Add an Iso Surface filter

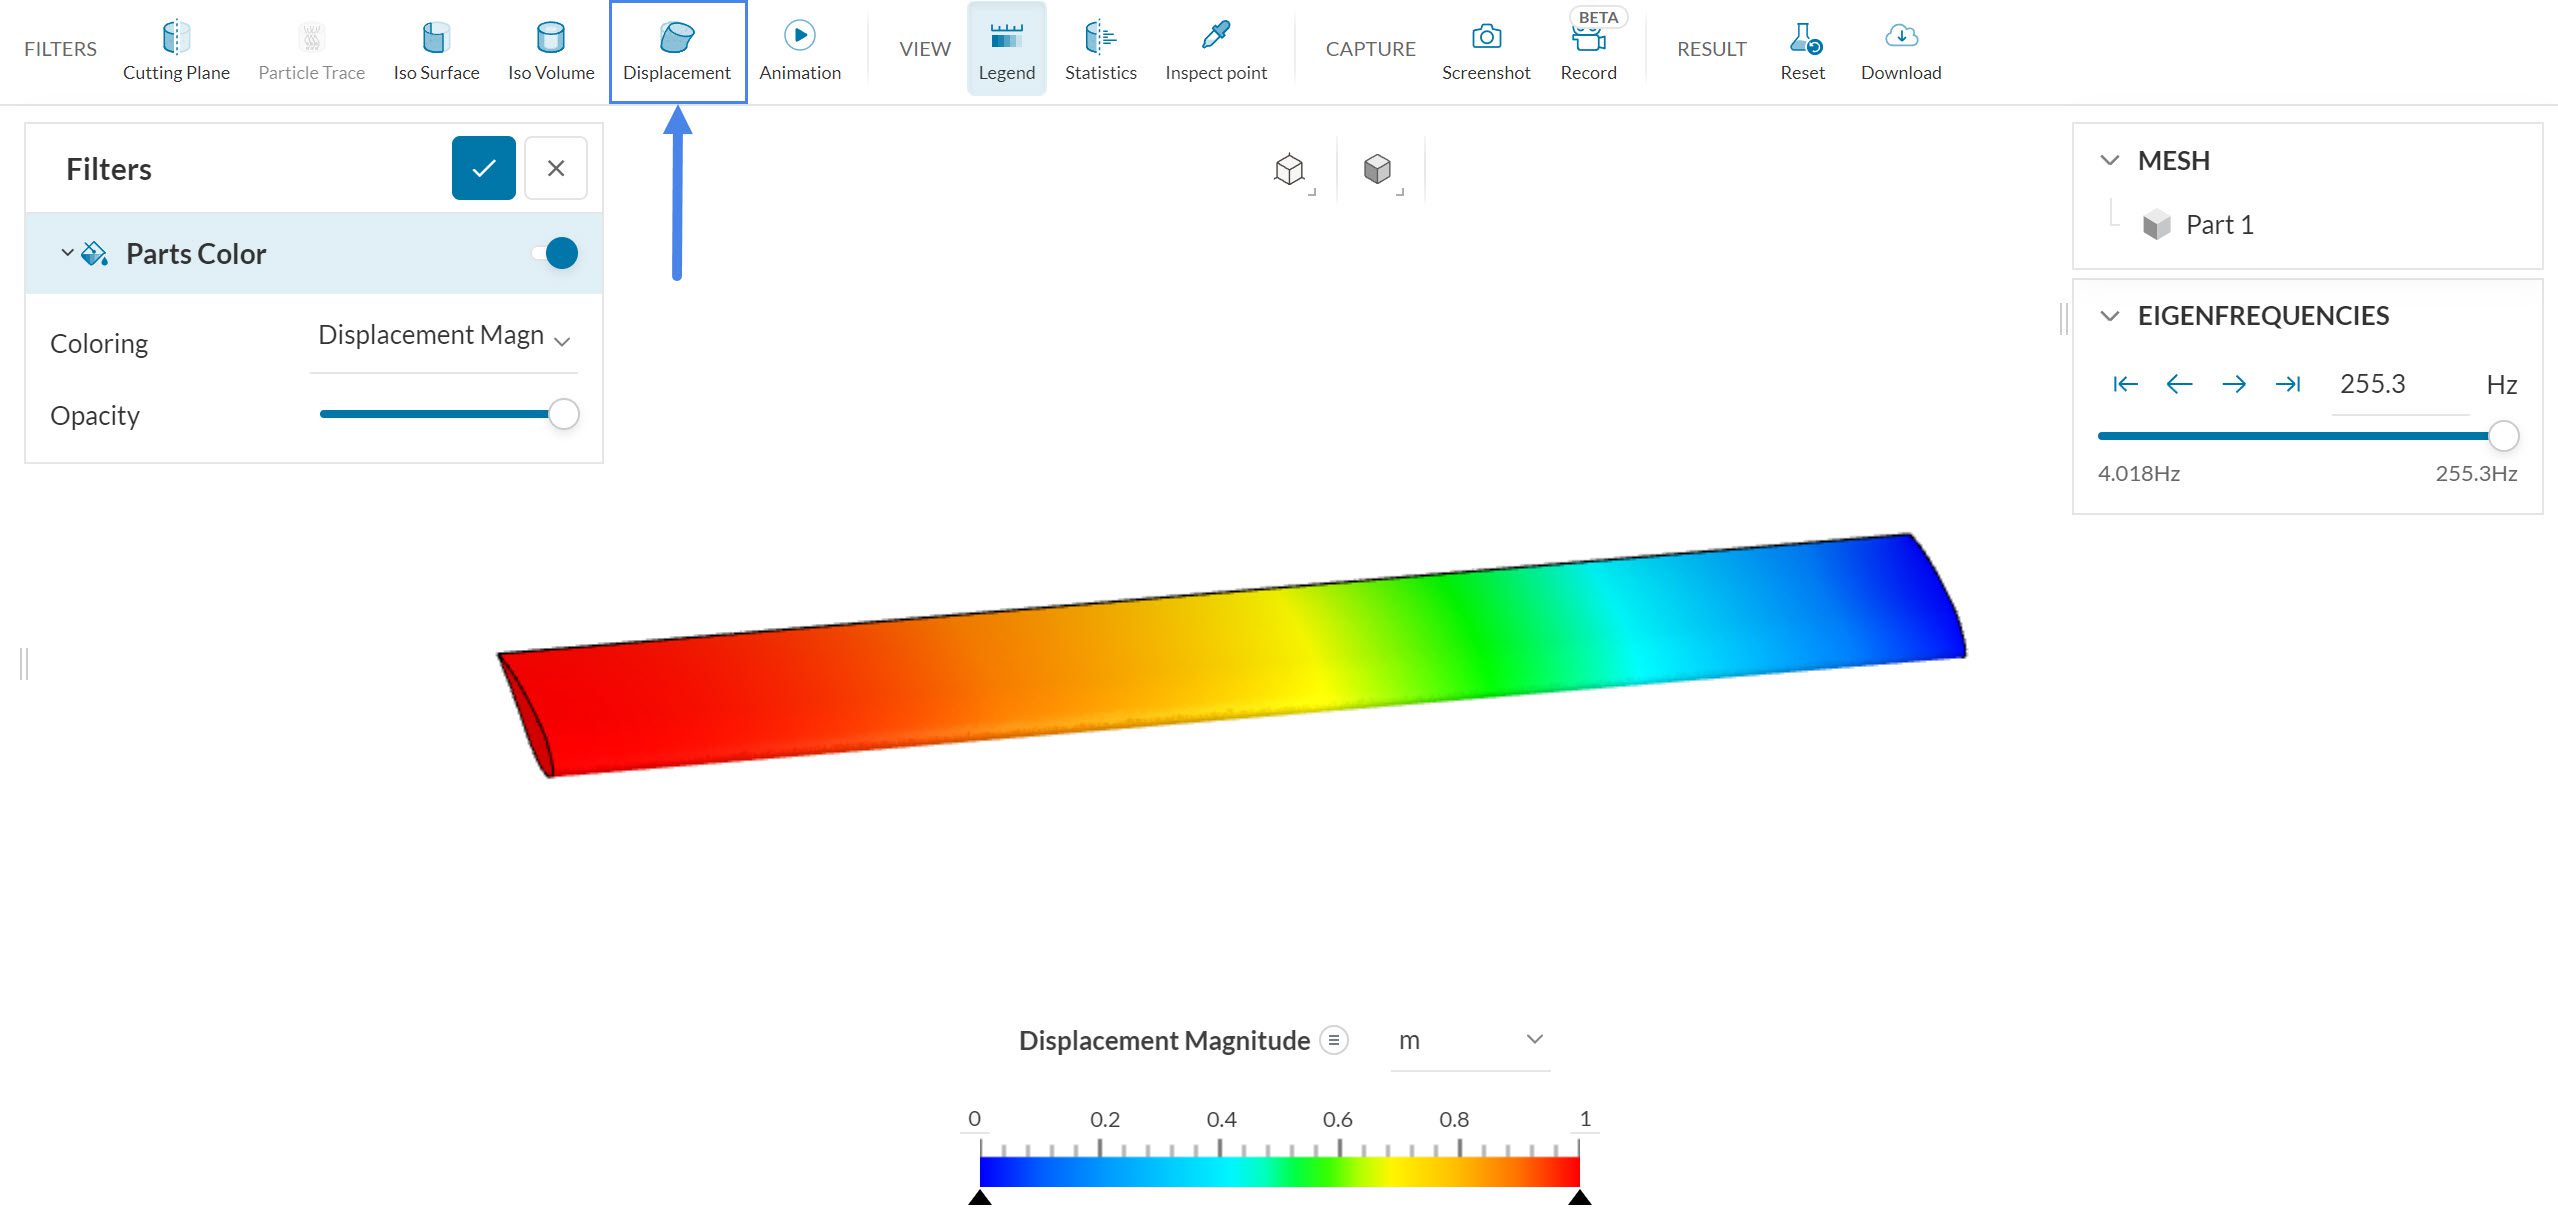[436, 50]
